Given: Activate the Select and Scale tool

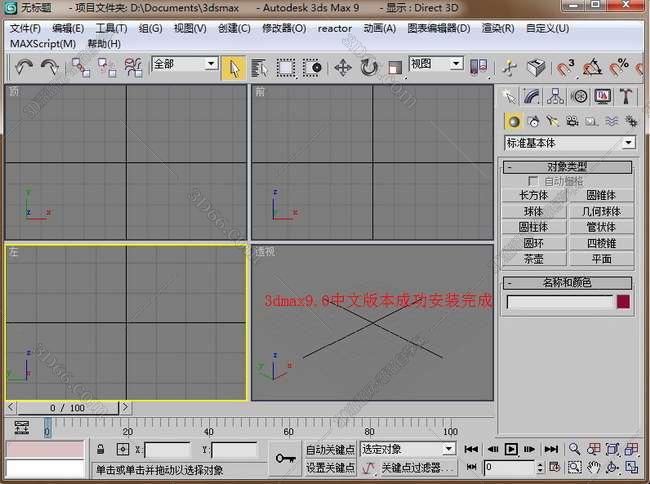Looking at the screenshot, I should [x=395, y=68].
